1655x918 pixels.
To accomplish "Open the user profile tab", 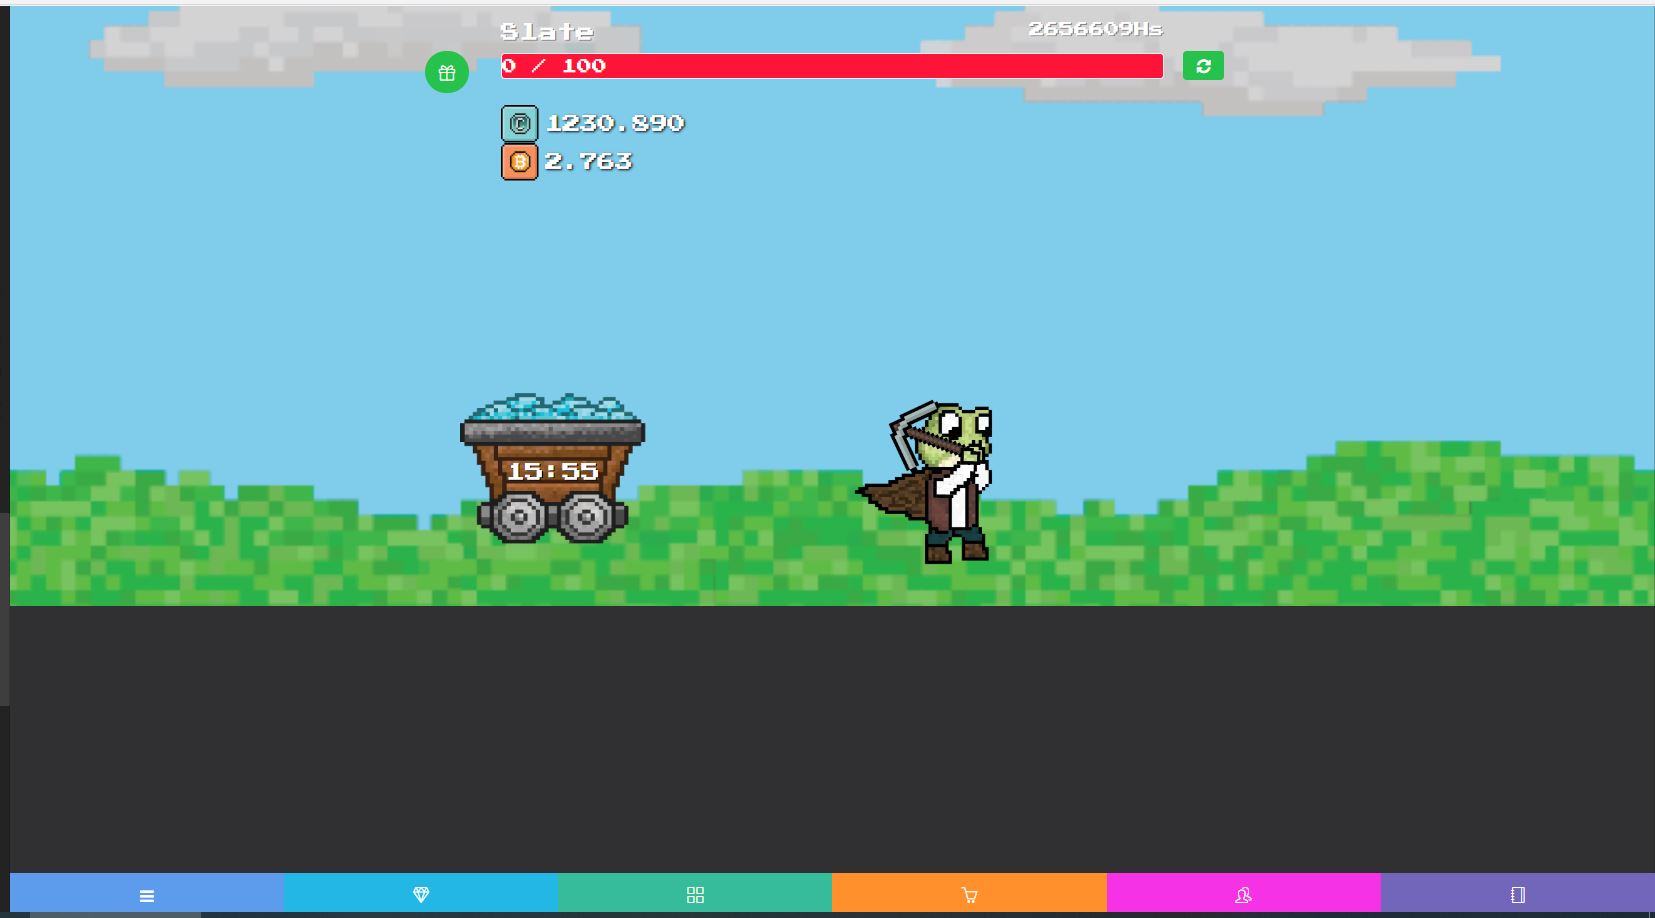I will point(1243,895).
